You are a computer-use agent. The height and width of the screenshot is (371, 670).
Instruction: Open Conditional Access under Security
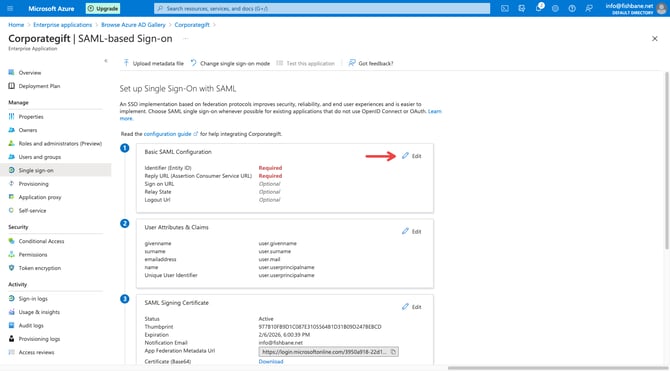[41, 241]
